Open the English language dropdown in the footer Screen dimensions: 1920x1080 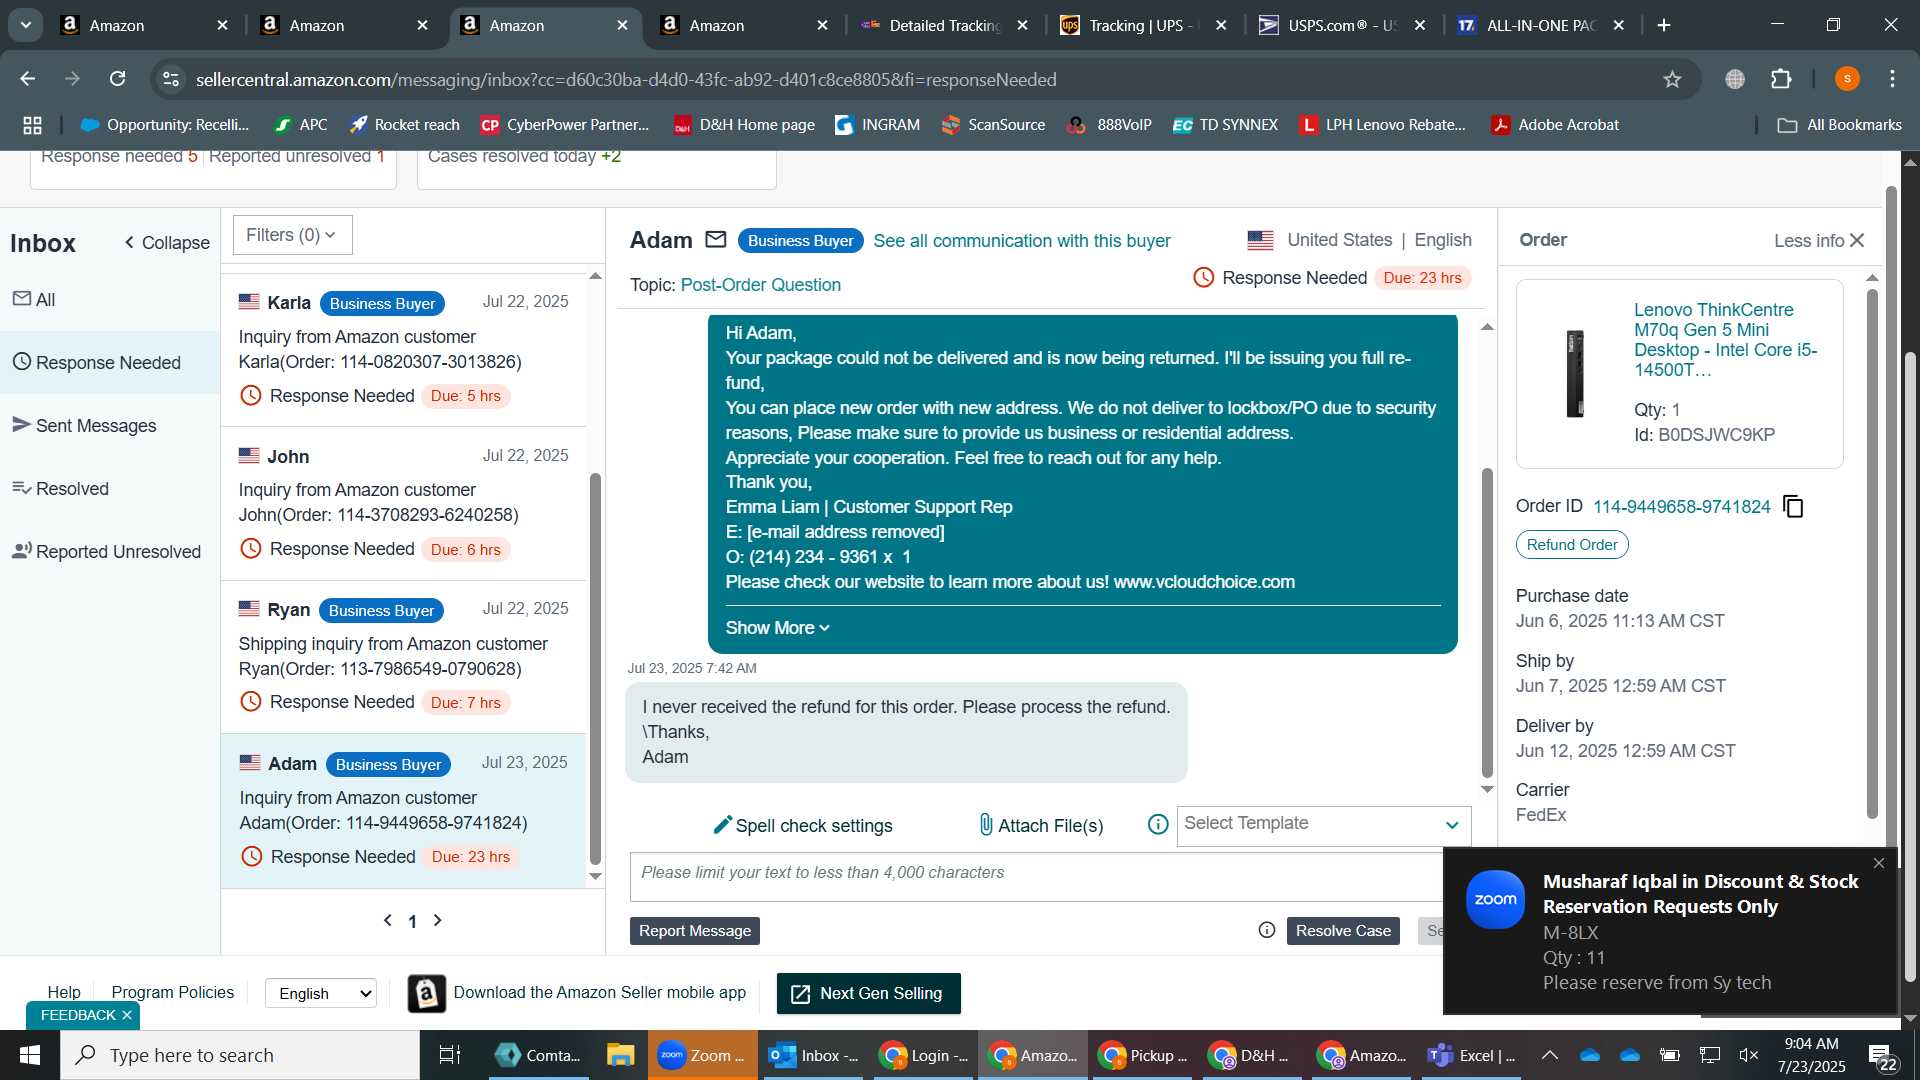pyautogui.click(x=321, y=993)
